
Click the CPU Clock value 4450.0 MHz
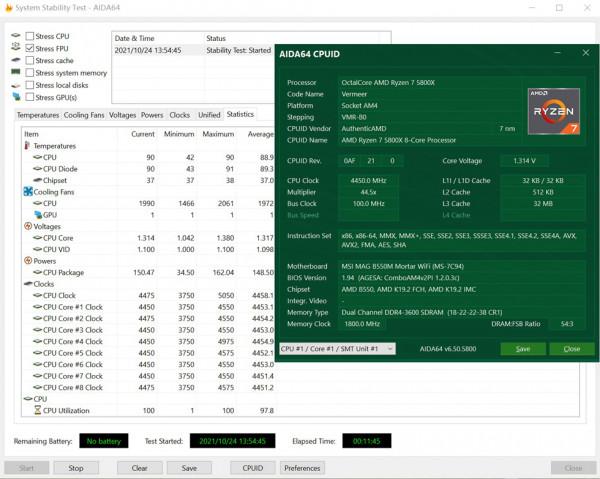point(368,181)
